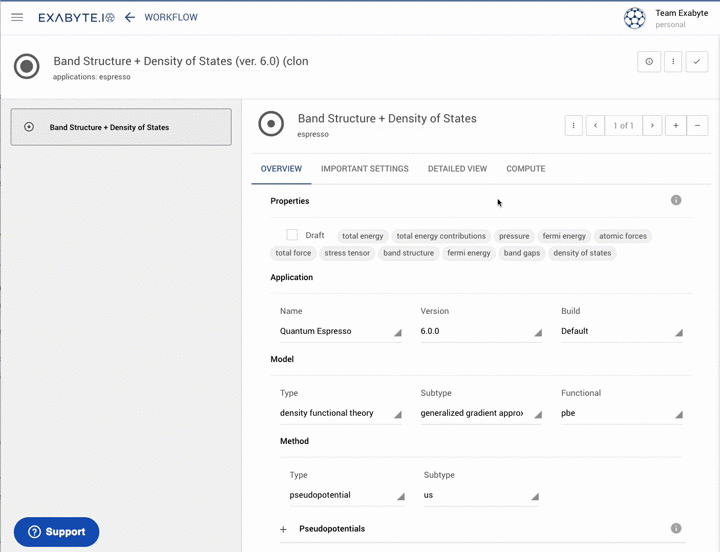720x552 pixels.
Task: Switch to the Compute tab
Action: [x=525, y=169]
